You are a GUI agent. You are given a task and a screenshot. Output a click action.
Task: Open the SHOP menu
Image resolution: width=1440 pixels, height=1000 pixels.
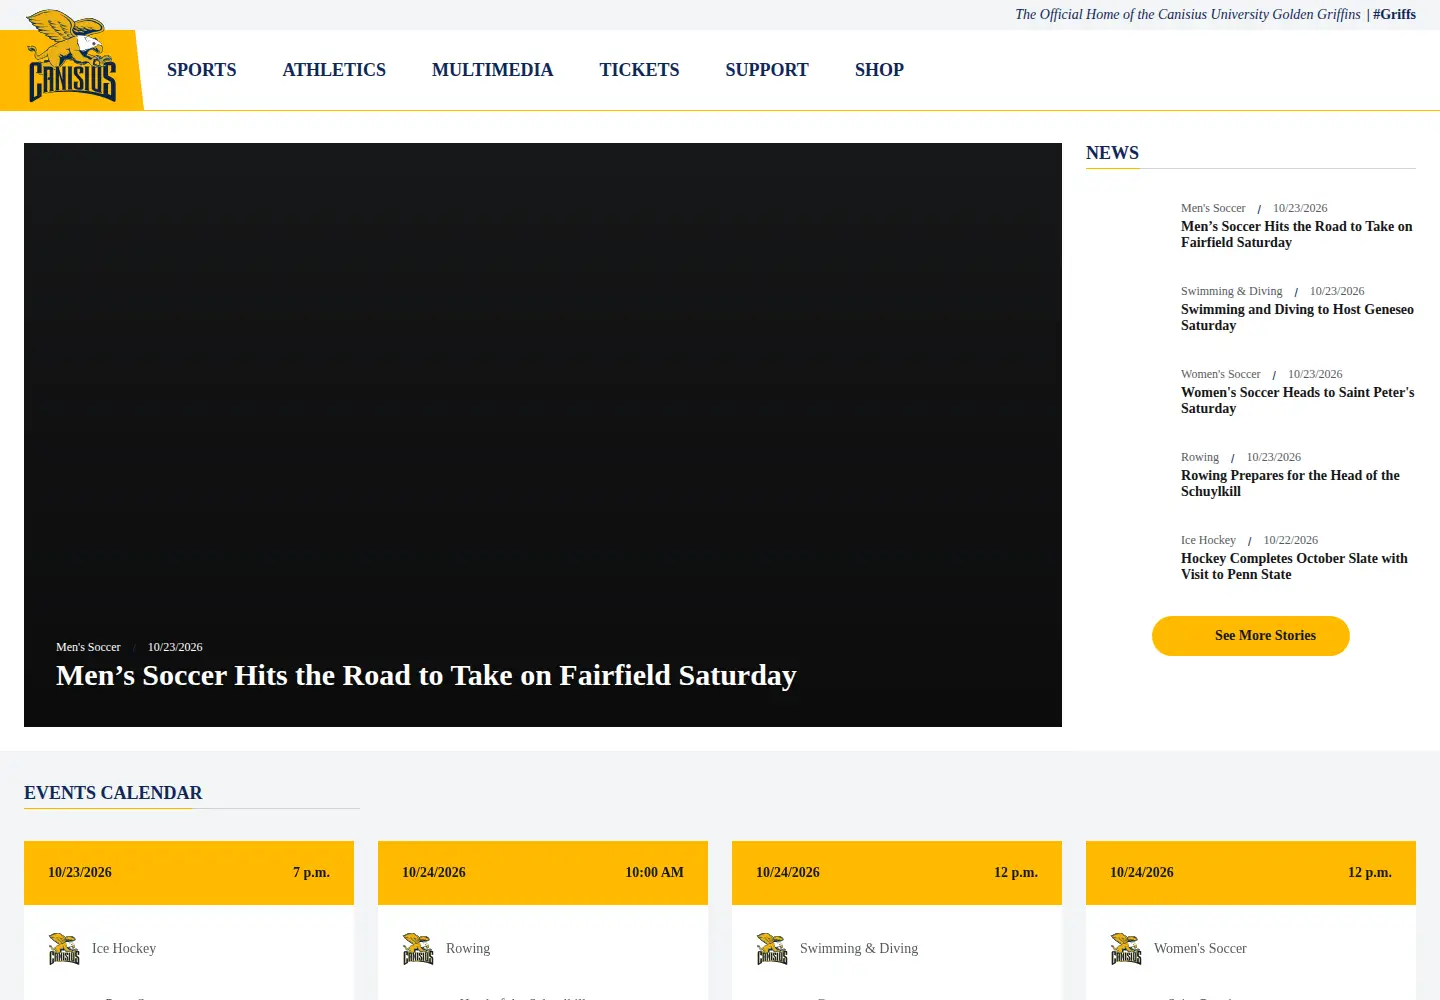point(879,70)
